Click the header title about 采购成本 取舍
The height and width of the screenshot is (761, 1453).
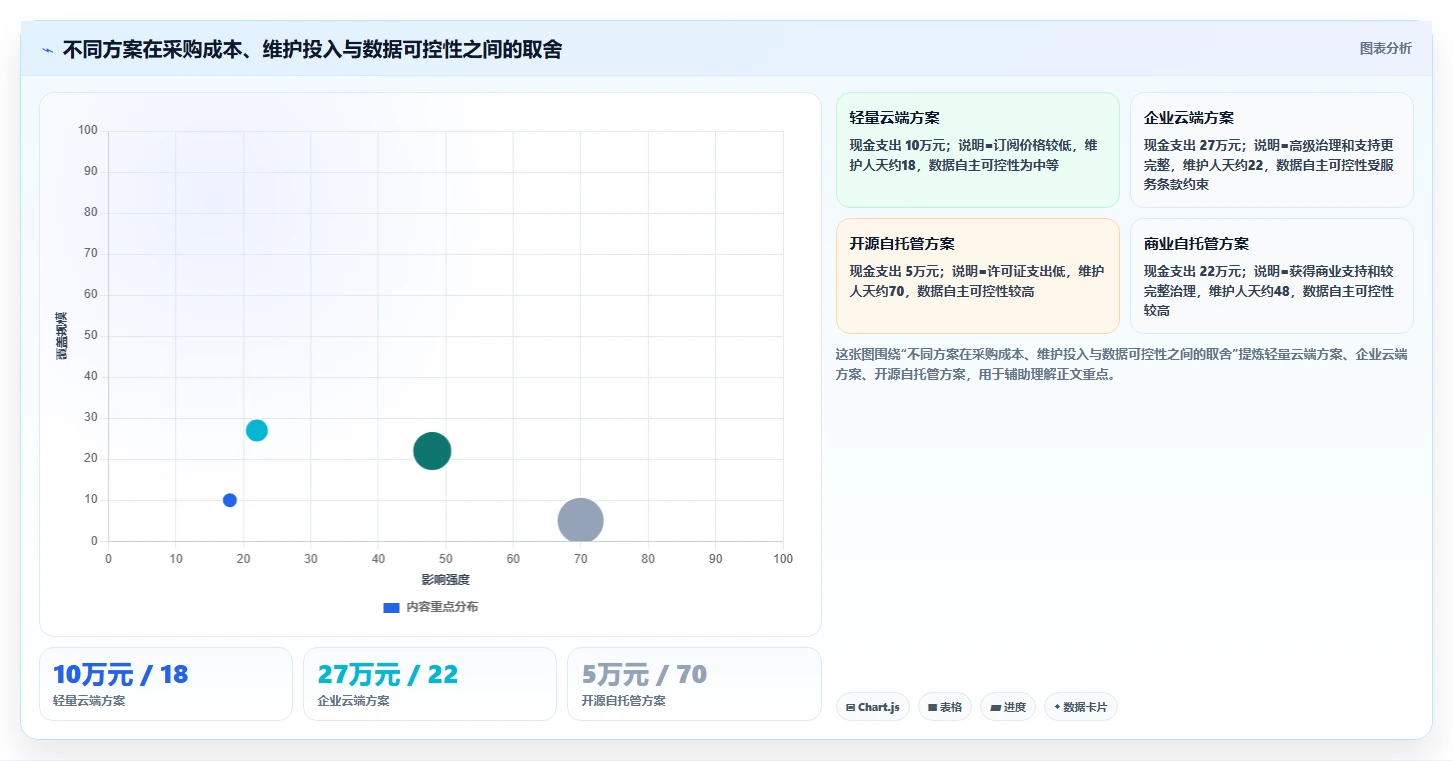point(312,50)
